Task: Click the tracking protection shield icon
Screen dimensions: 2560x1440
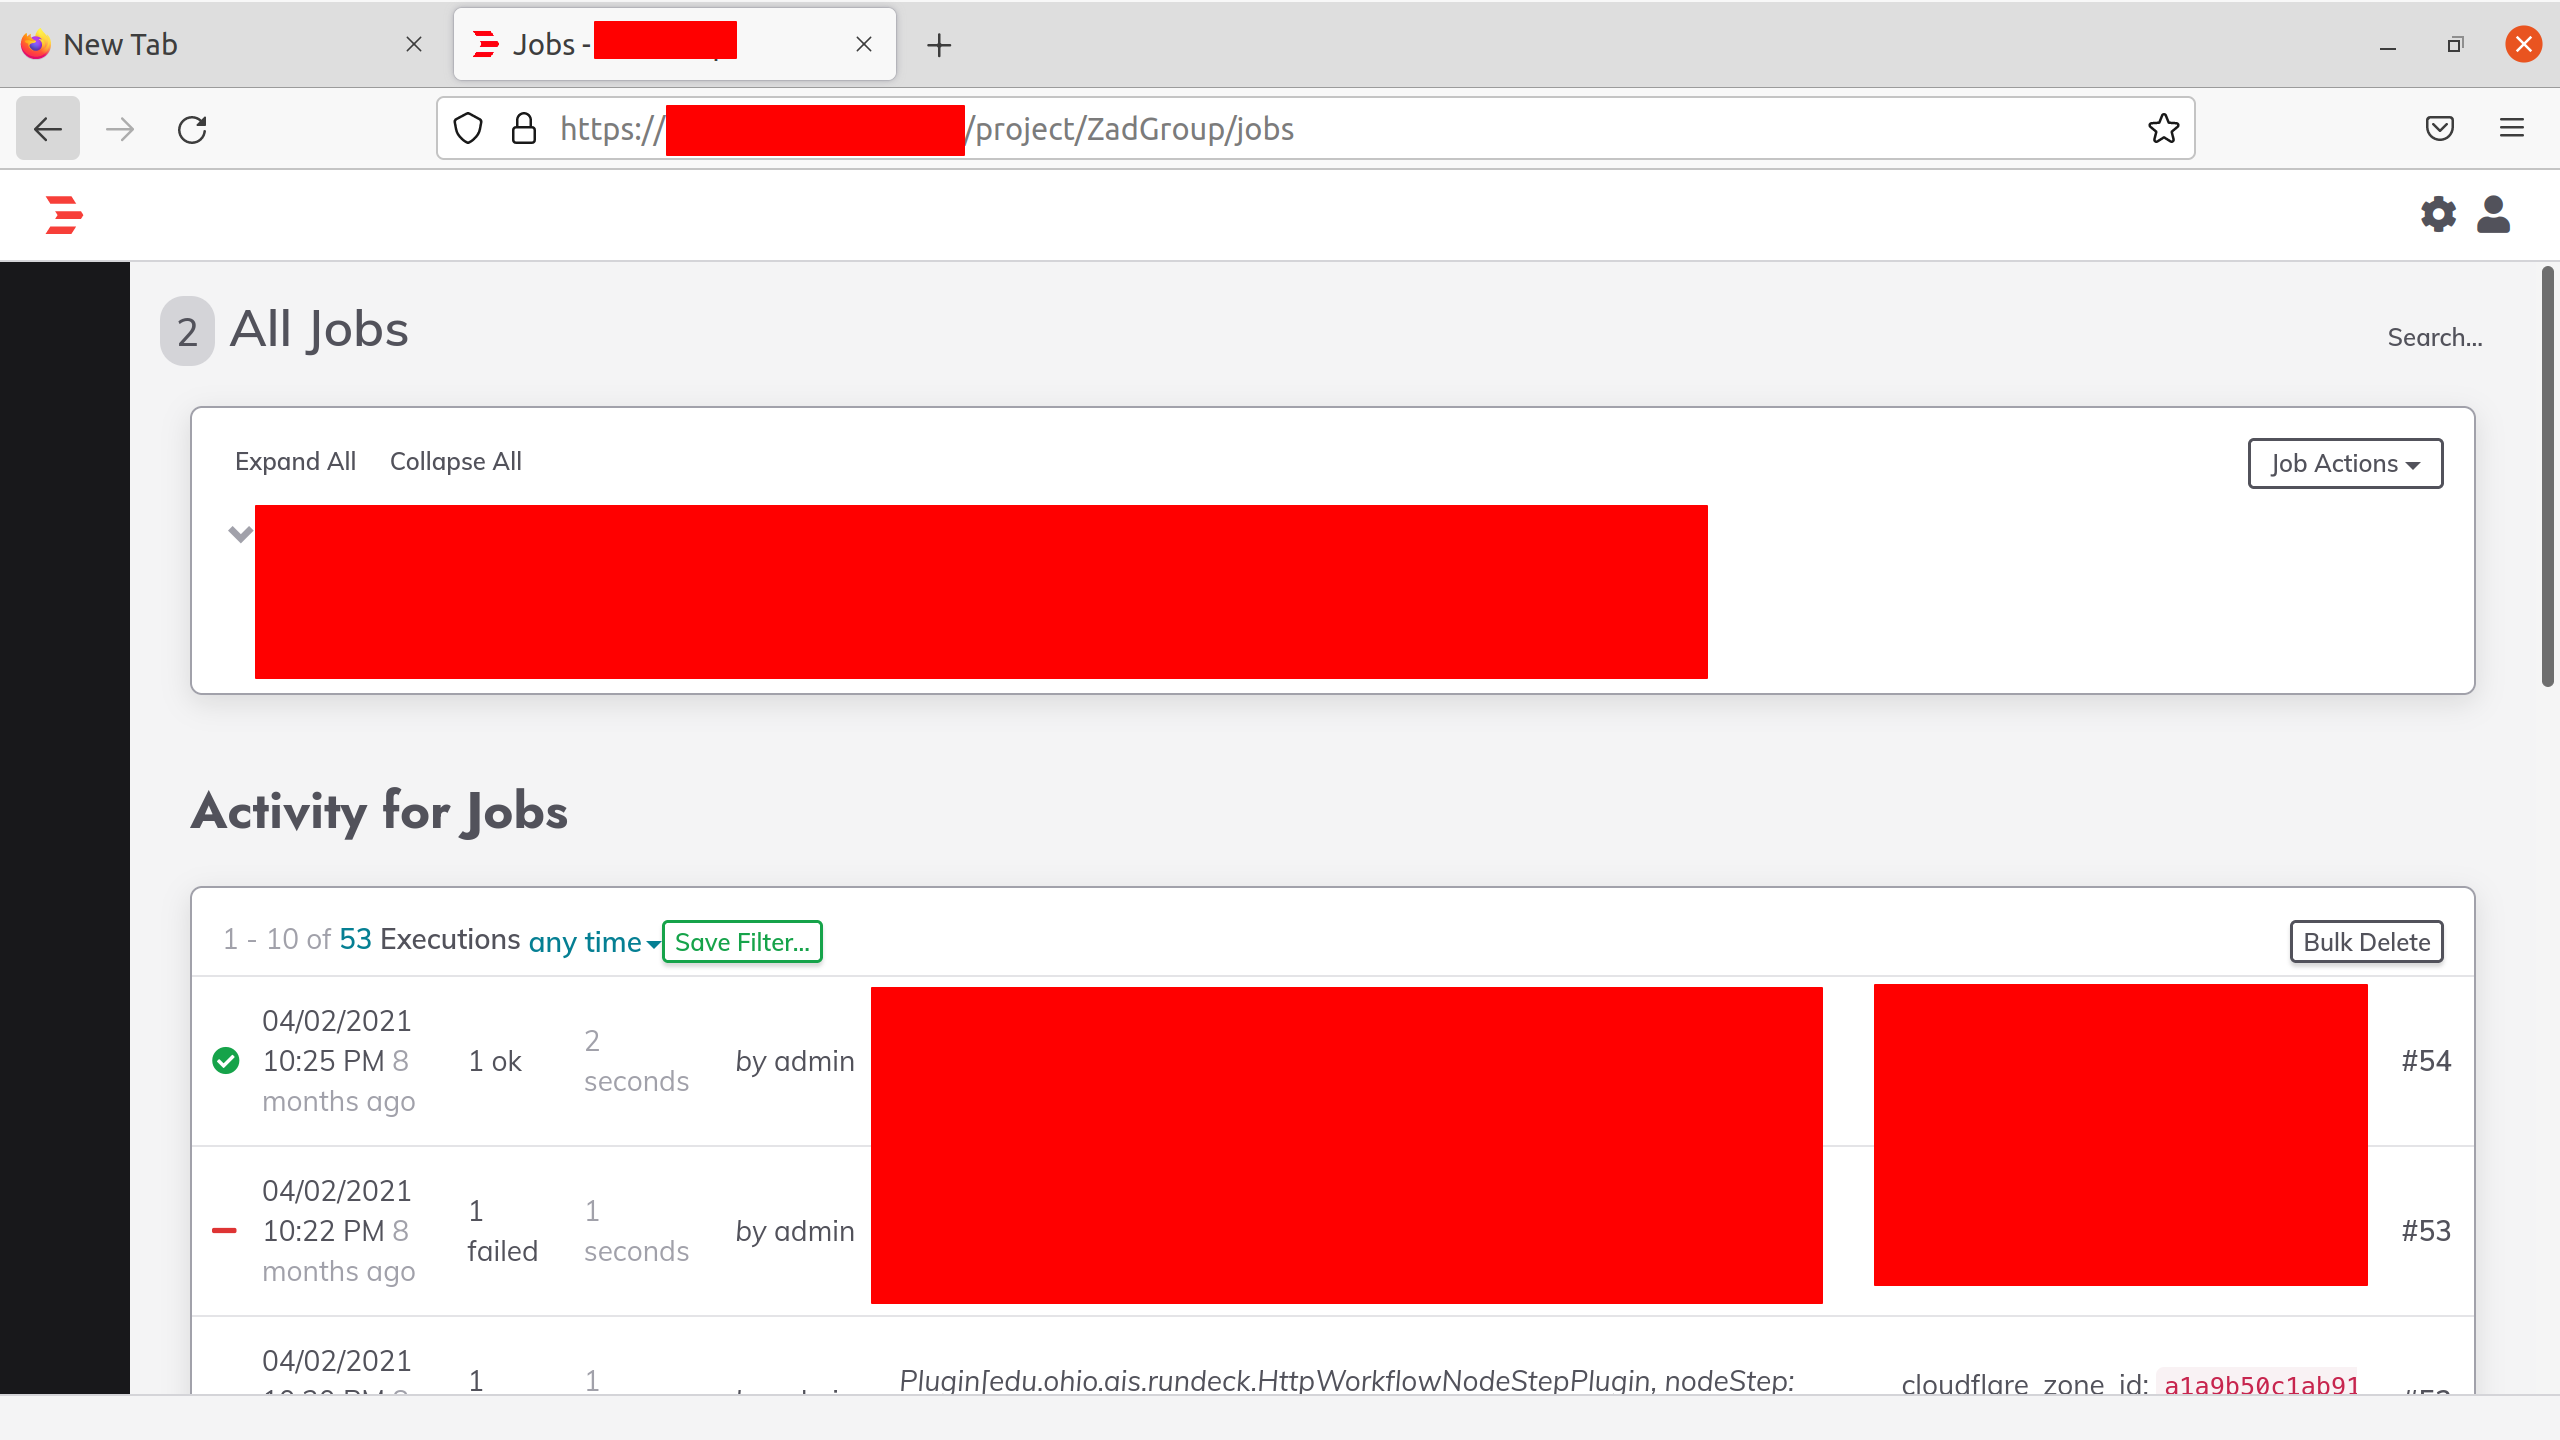Action: 467,128
